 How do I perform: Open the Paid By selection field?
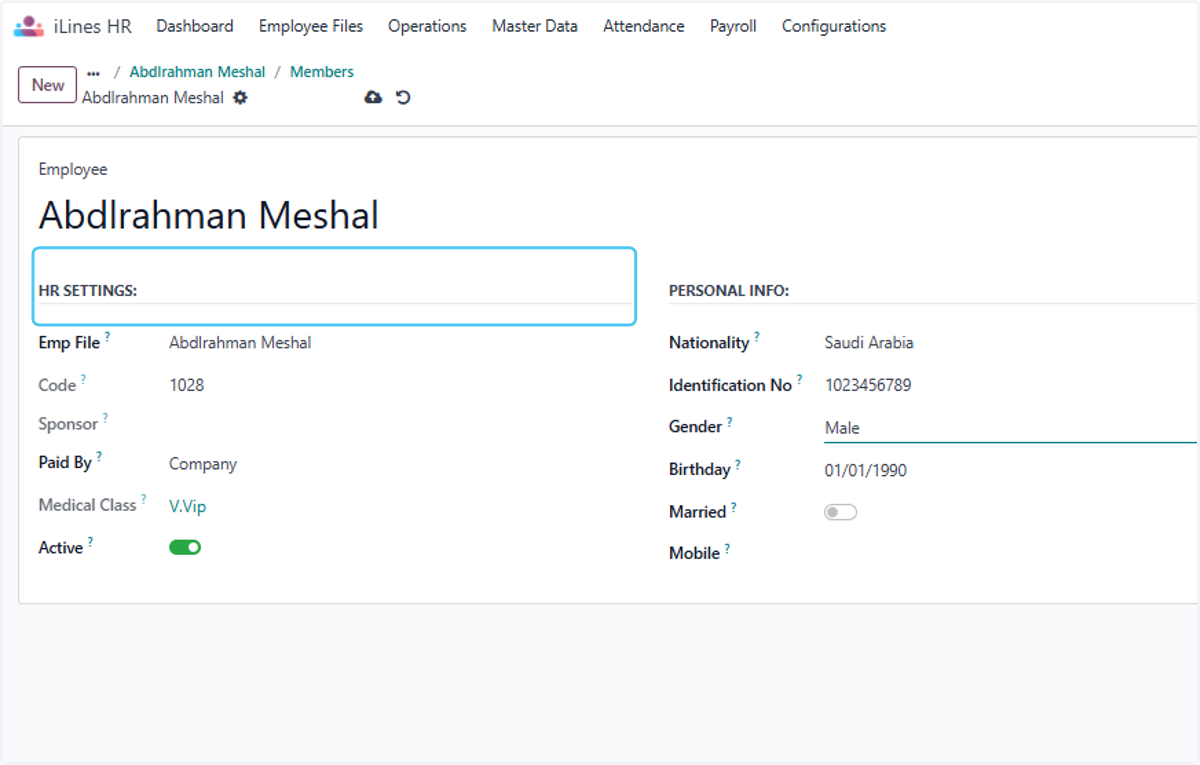(400, 464)
